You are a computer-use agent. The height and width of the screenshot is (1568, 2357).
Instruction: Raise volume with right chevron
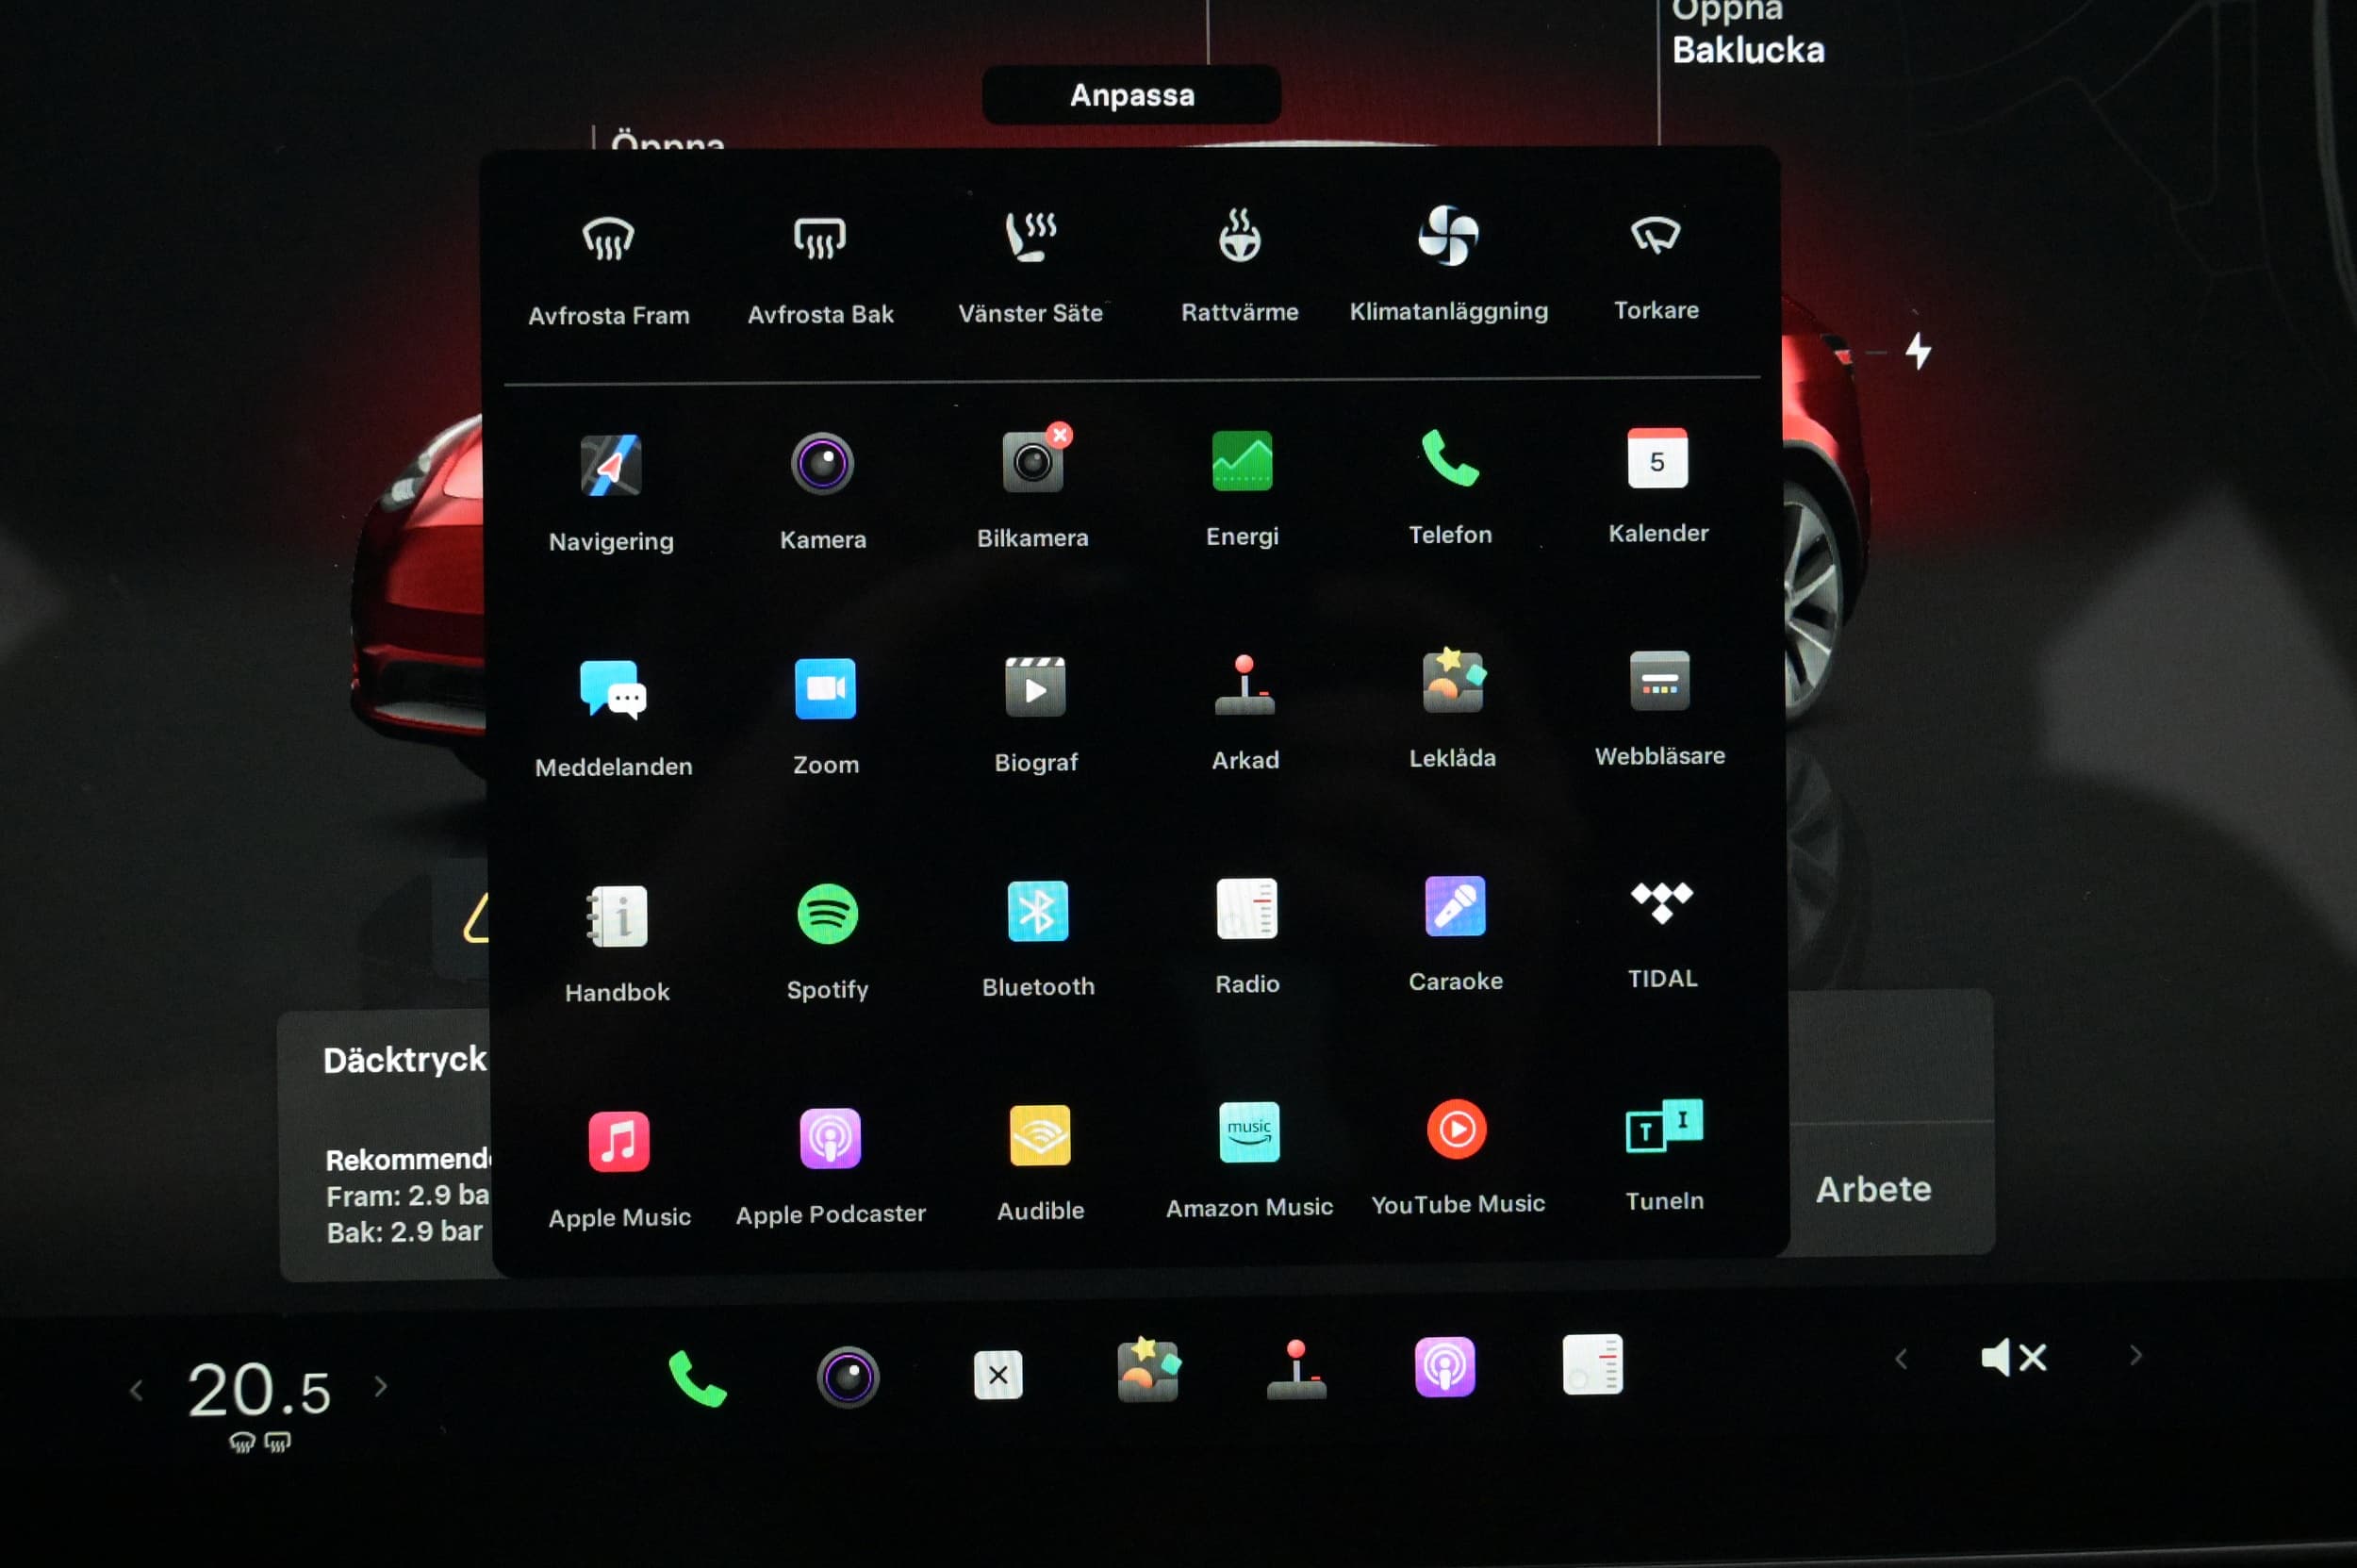coord(2136,1355)
